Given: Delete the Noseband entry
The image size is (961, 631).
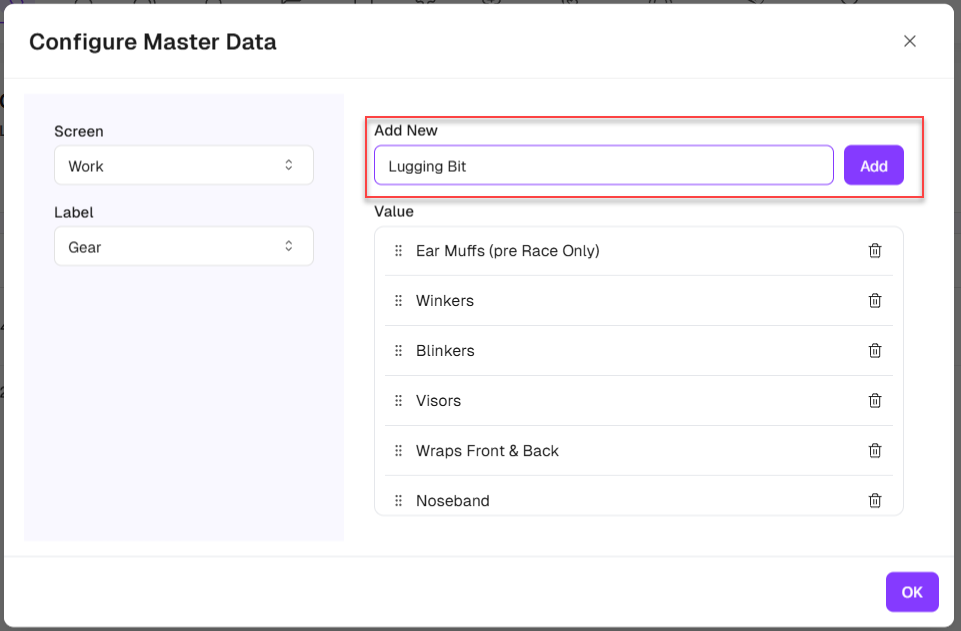Looking at the screenshot, I should point(875,500).
